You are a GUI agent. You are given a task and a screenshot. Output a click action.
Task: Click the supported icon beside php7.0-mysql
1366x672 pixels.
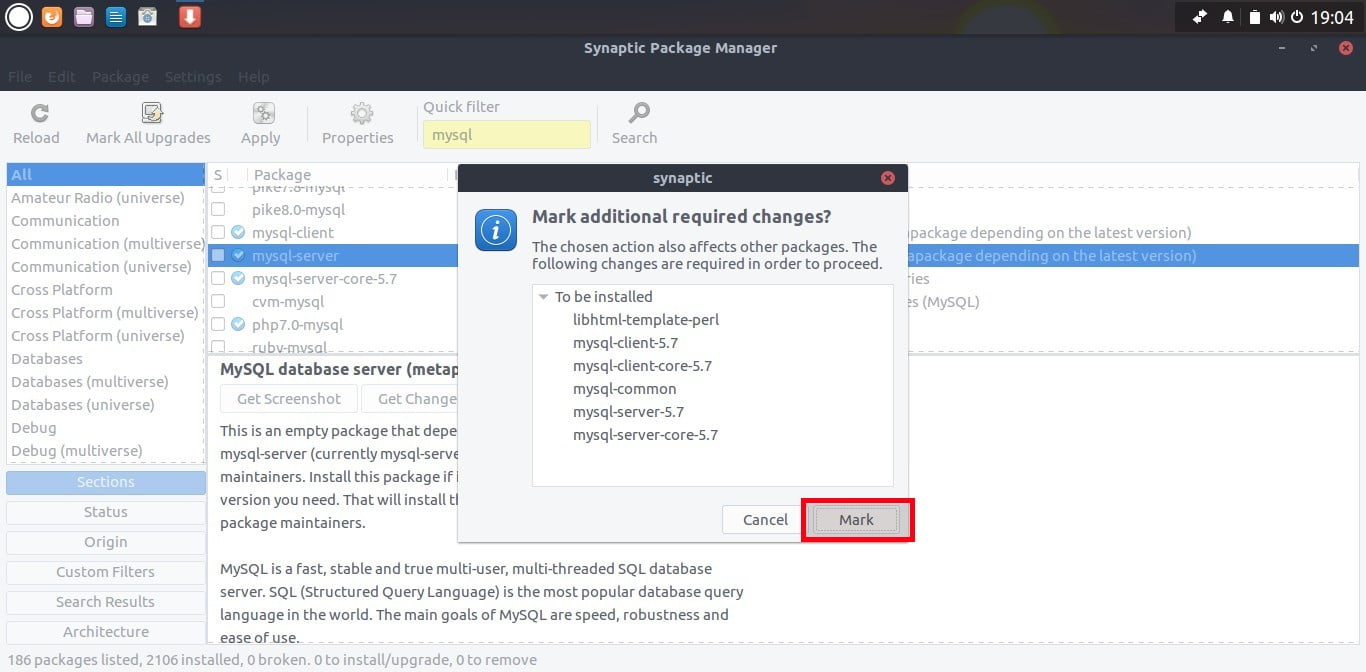click(x=238, y=325)
